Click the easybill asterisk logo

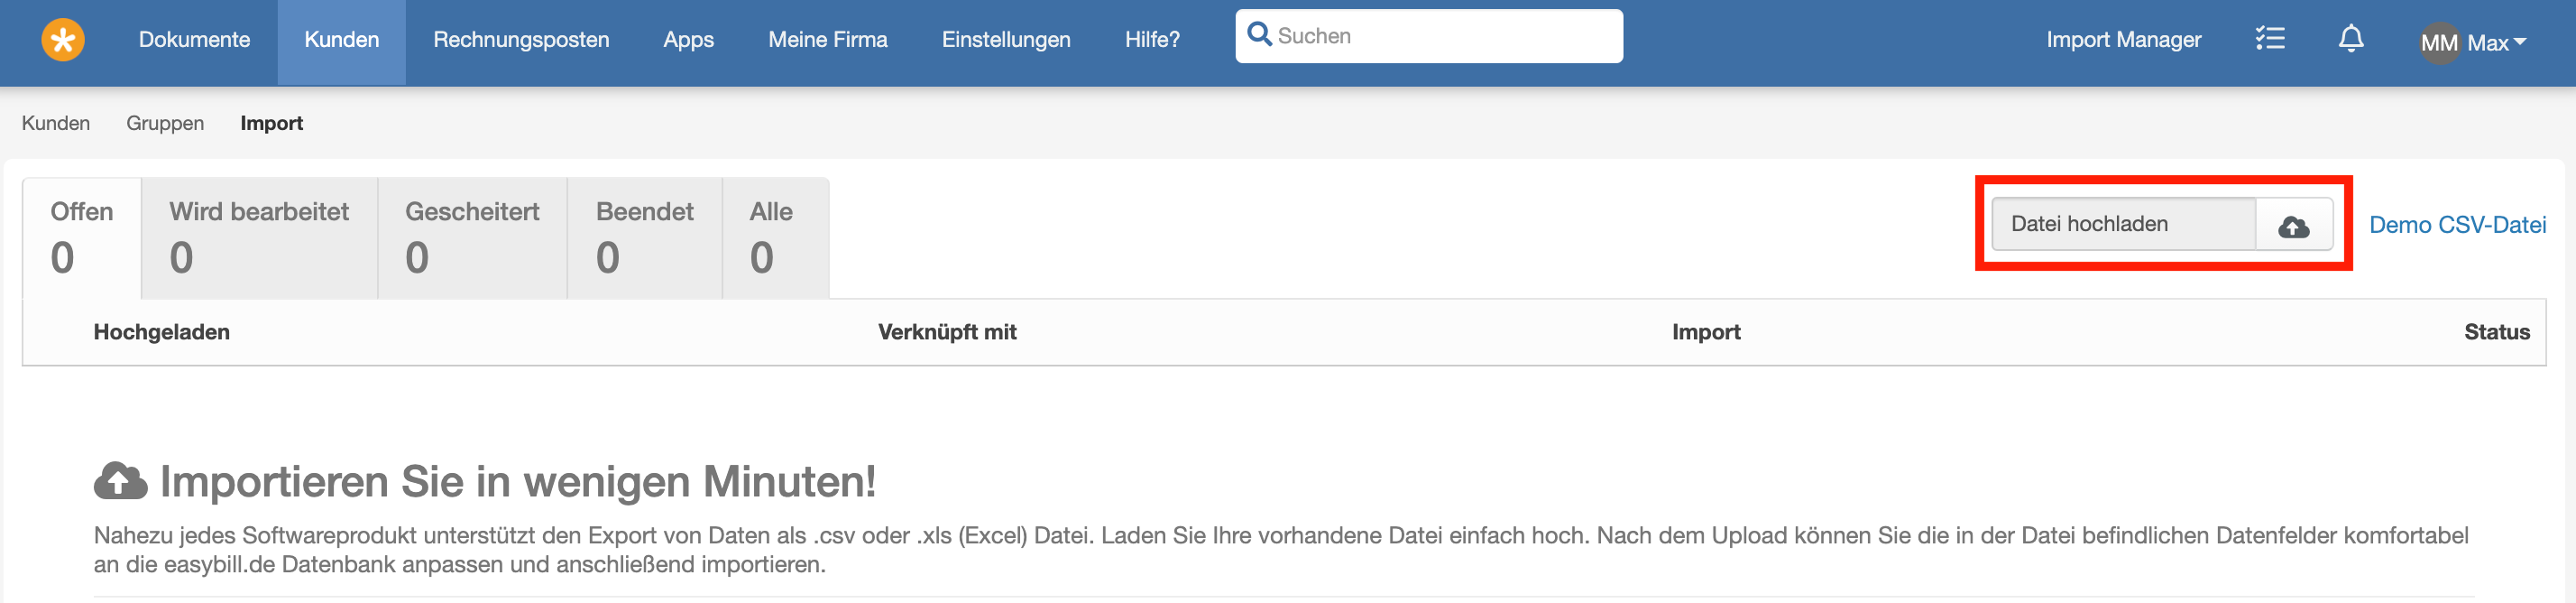[x=63, y=40]
